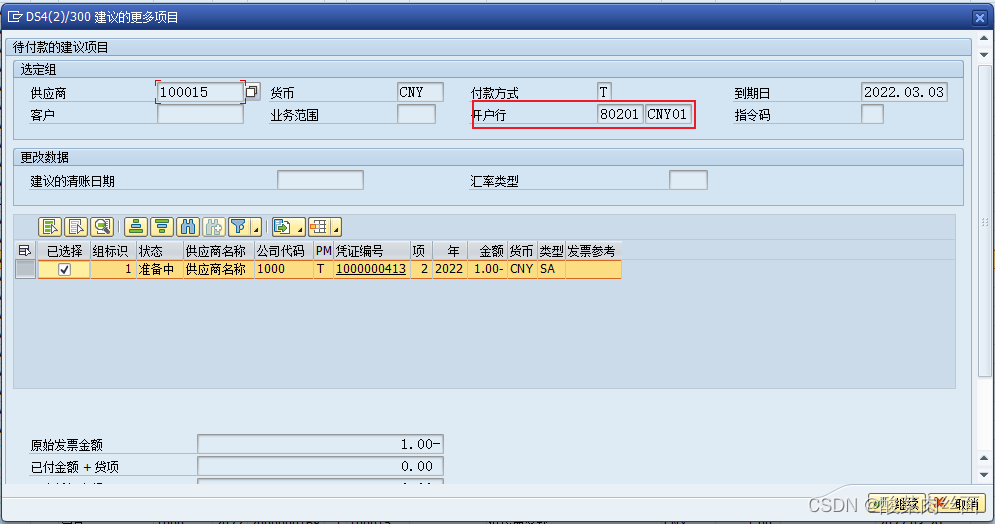Click the document type cell SA
This screenshot has height=524, width=995.
pos(551,269)
